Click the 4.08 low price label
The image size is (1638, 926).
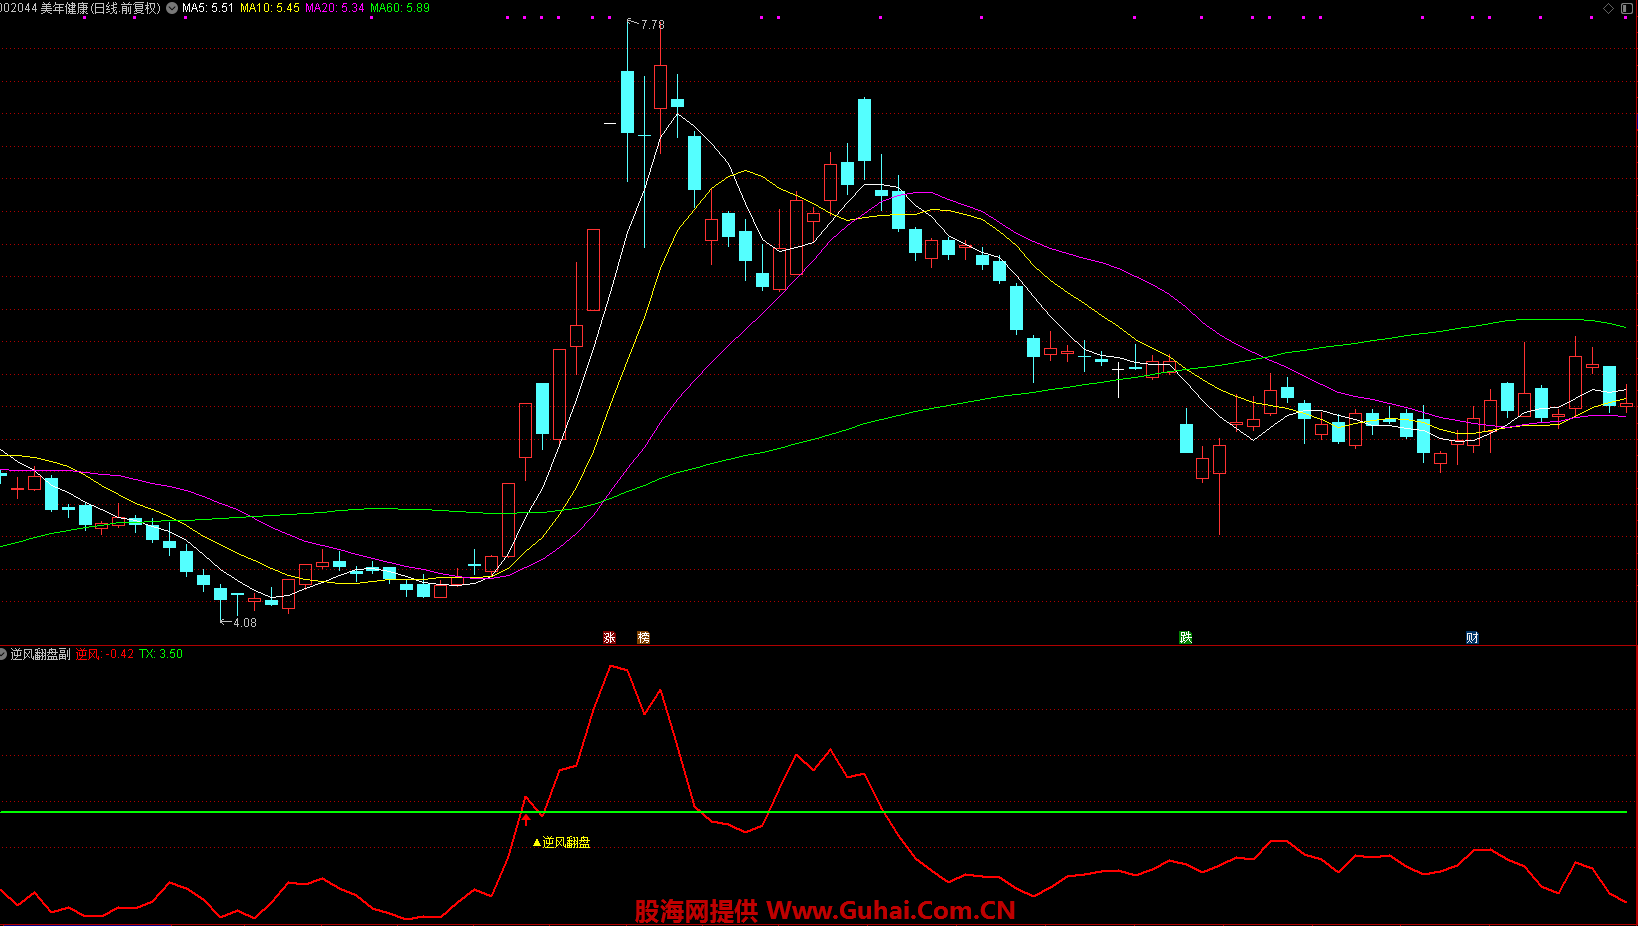(x=244, y=622)
